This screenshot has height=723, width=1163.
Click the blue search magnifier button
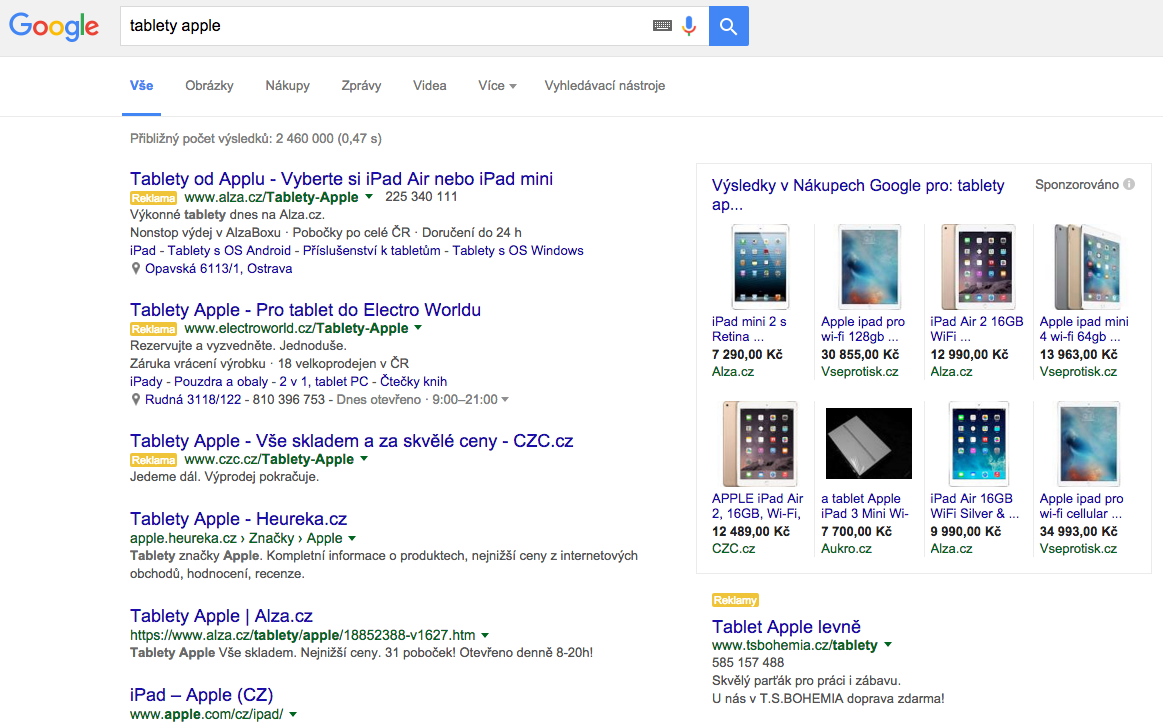728,26
